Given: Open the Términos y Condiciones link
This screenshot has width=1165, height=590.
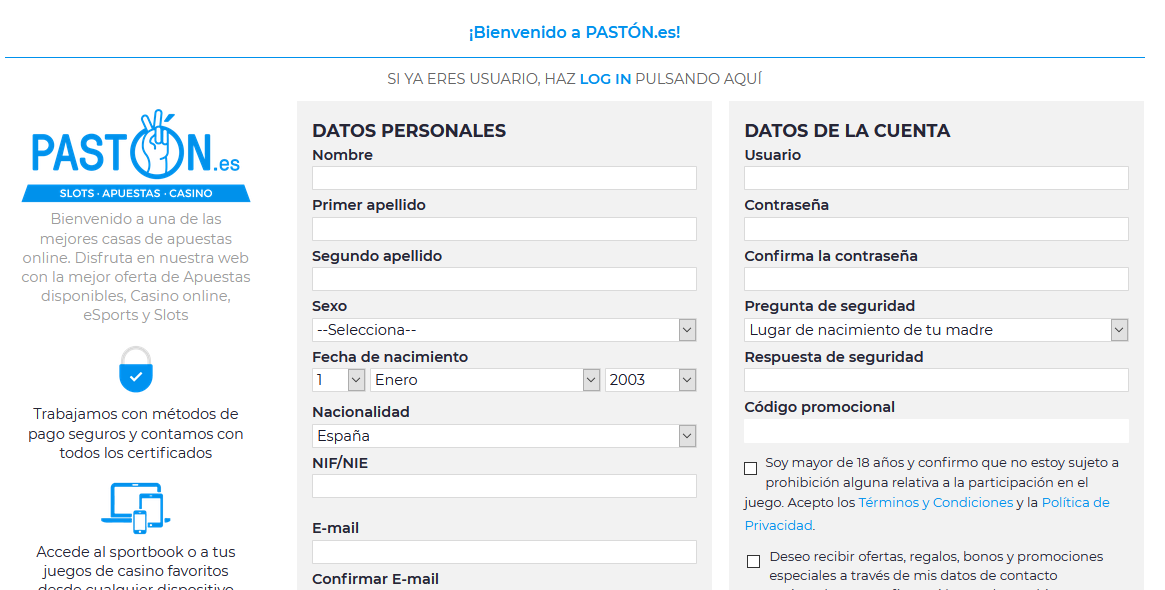Looking at the screenshot, I should pos(935,502).
